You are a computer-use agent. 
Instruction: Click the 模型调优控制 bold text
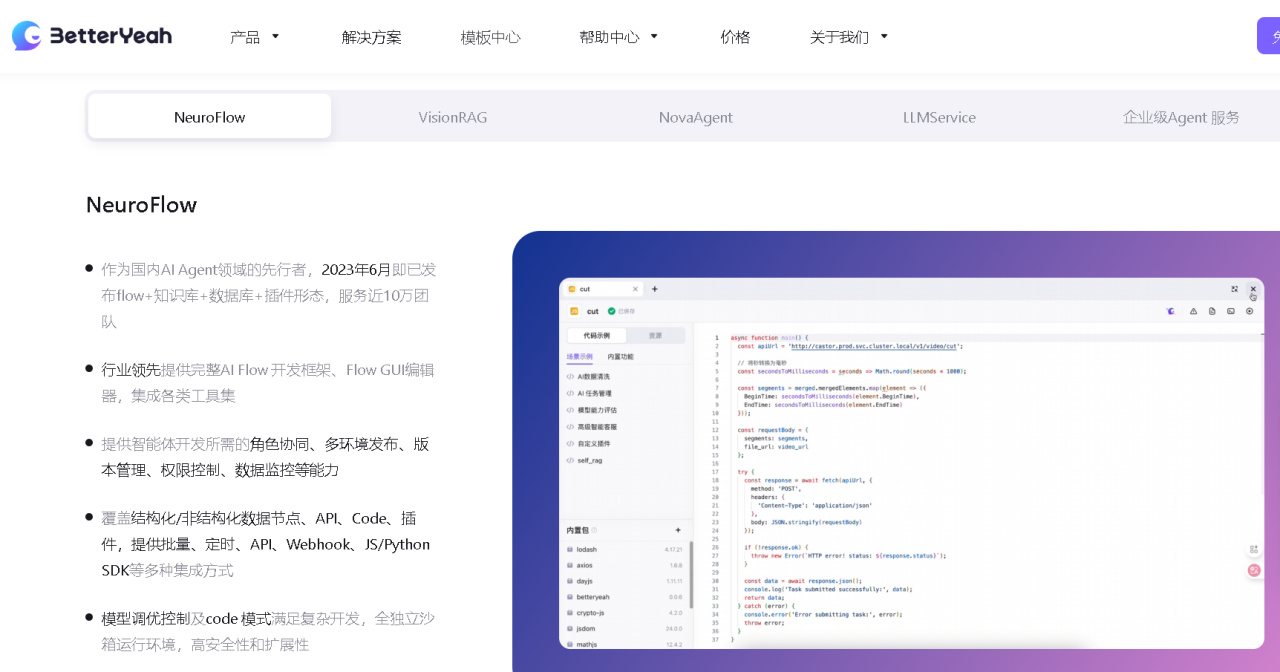click(145, 619)
